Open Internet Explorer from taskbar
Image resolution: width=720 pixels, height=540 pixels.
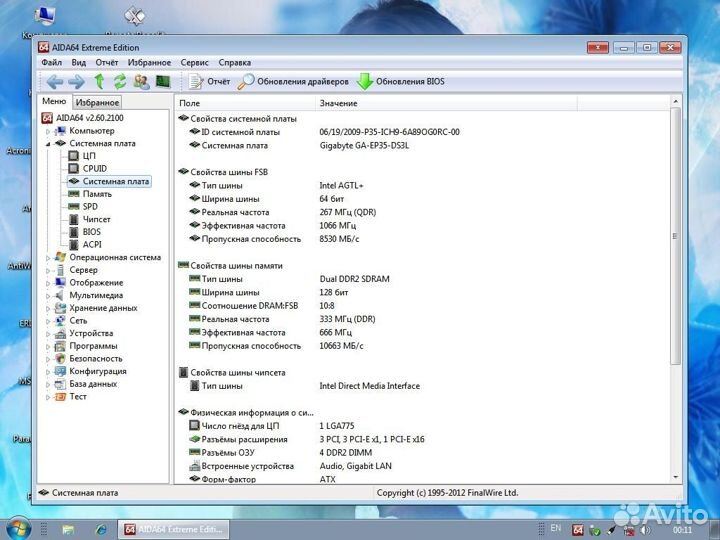(101, 530)
